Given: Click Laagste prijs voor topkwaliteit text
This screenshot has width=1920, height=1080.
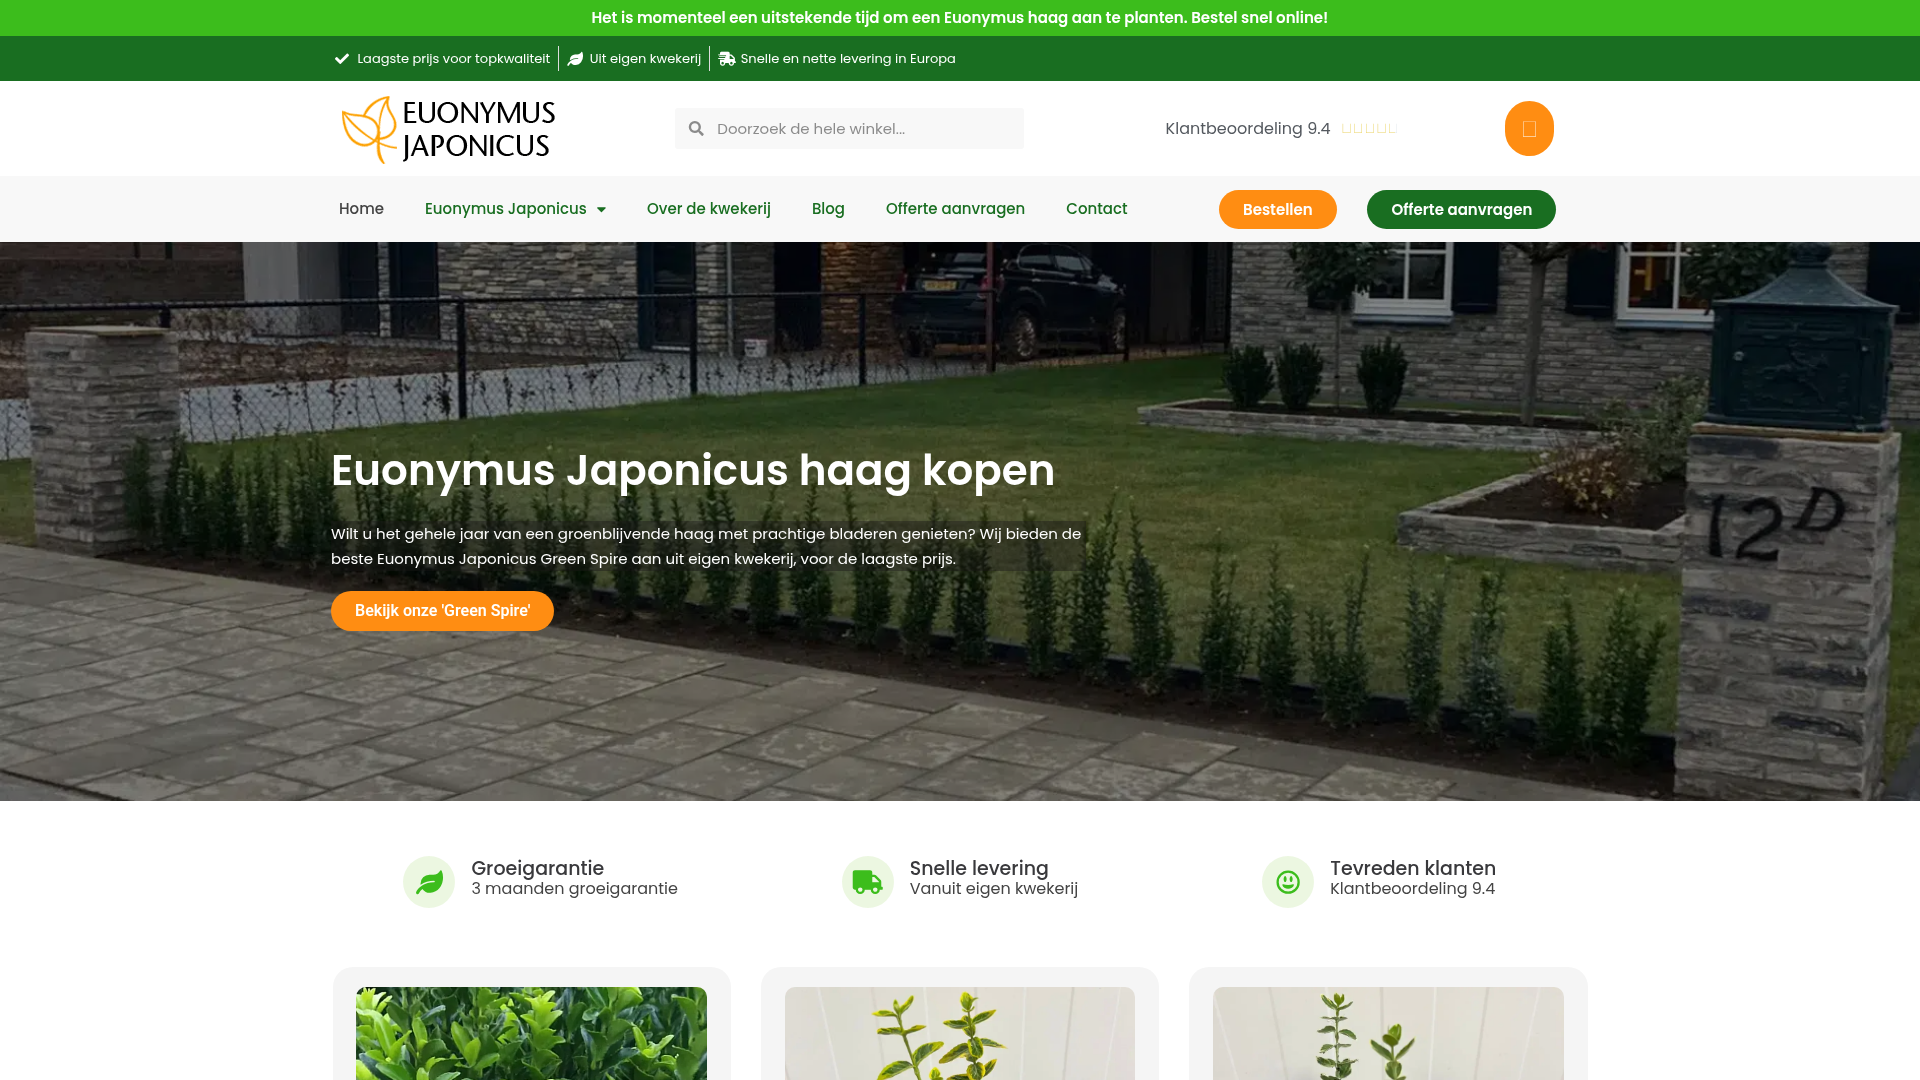Looking at the screenshot, I should [x=453, y=59].
